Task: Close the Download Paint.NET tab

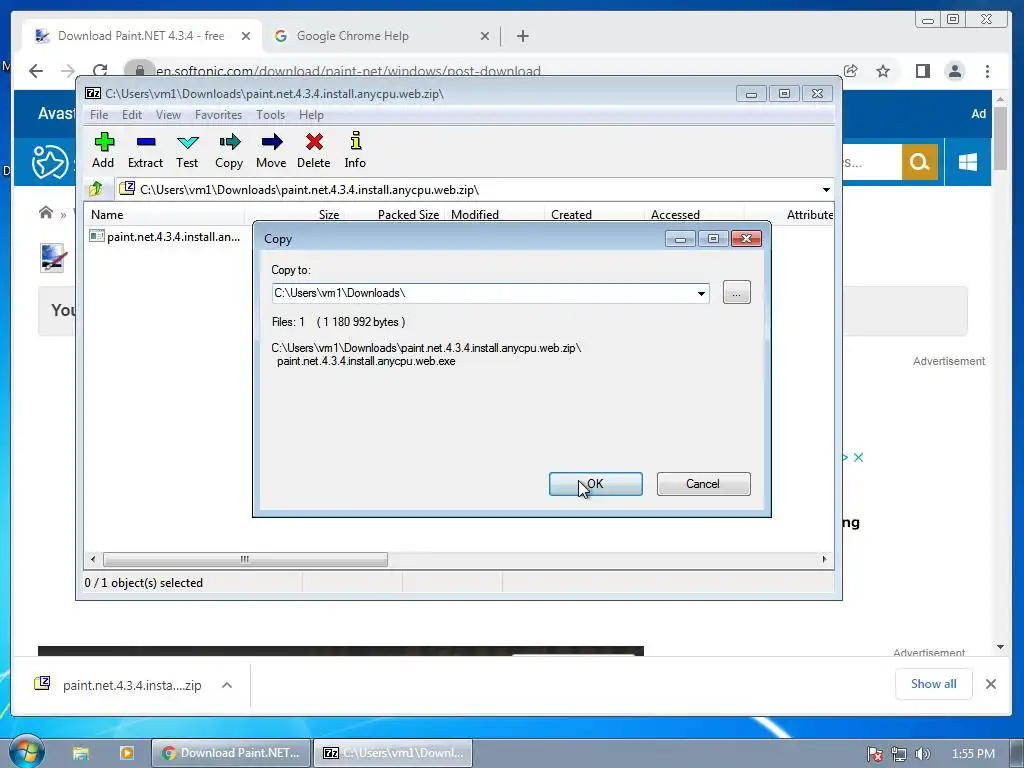Action: click(x=246, y=37)
